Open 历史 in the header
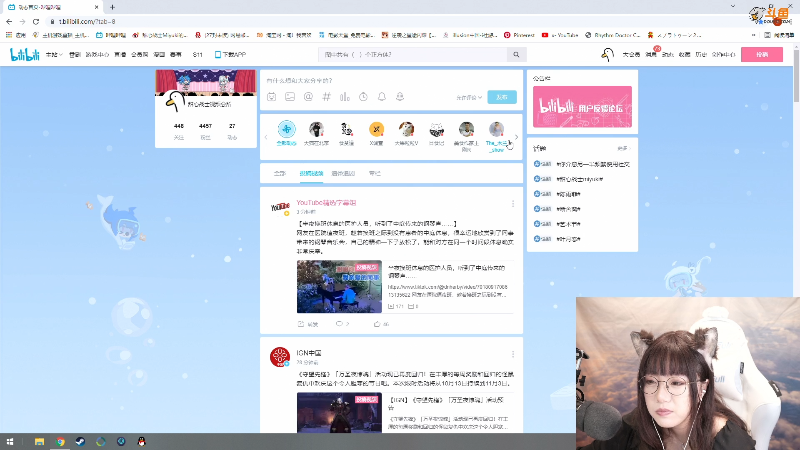Viewport: 800px width, 450px height. click(701, 55)
